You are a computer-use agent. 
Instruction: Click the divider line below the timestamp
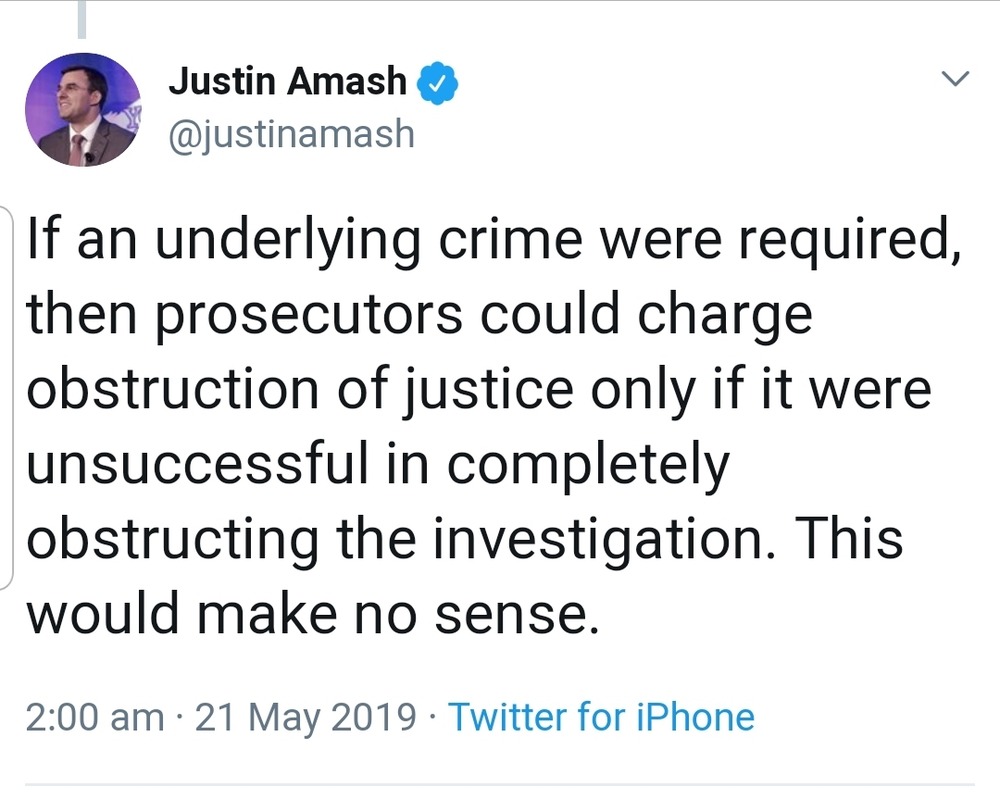click(x=500, y=785)
